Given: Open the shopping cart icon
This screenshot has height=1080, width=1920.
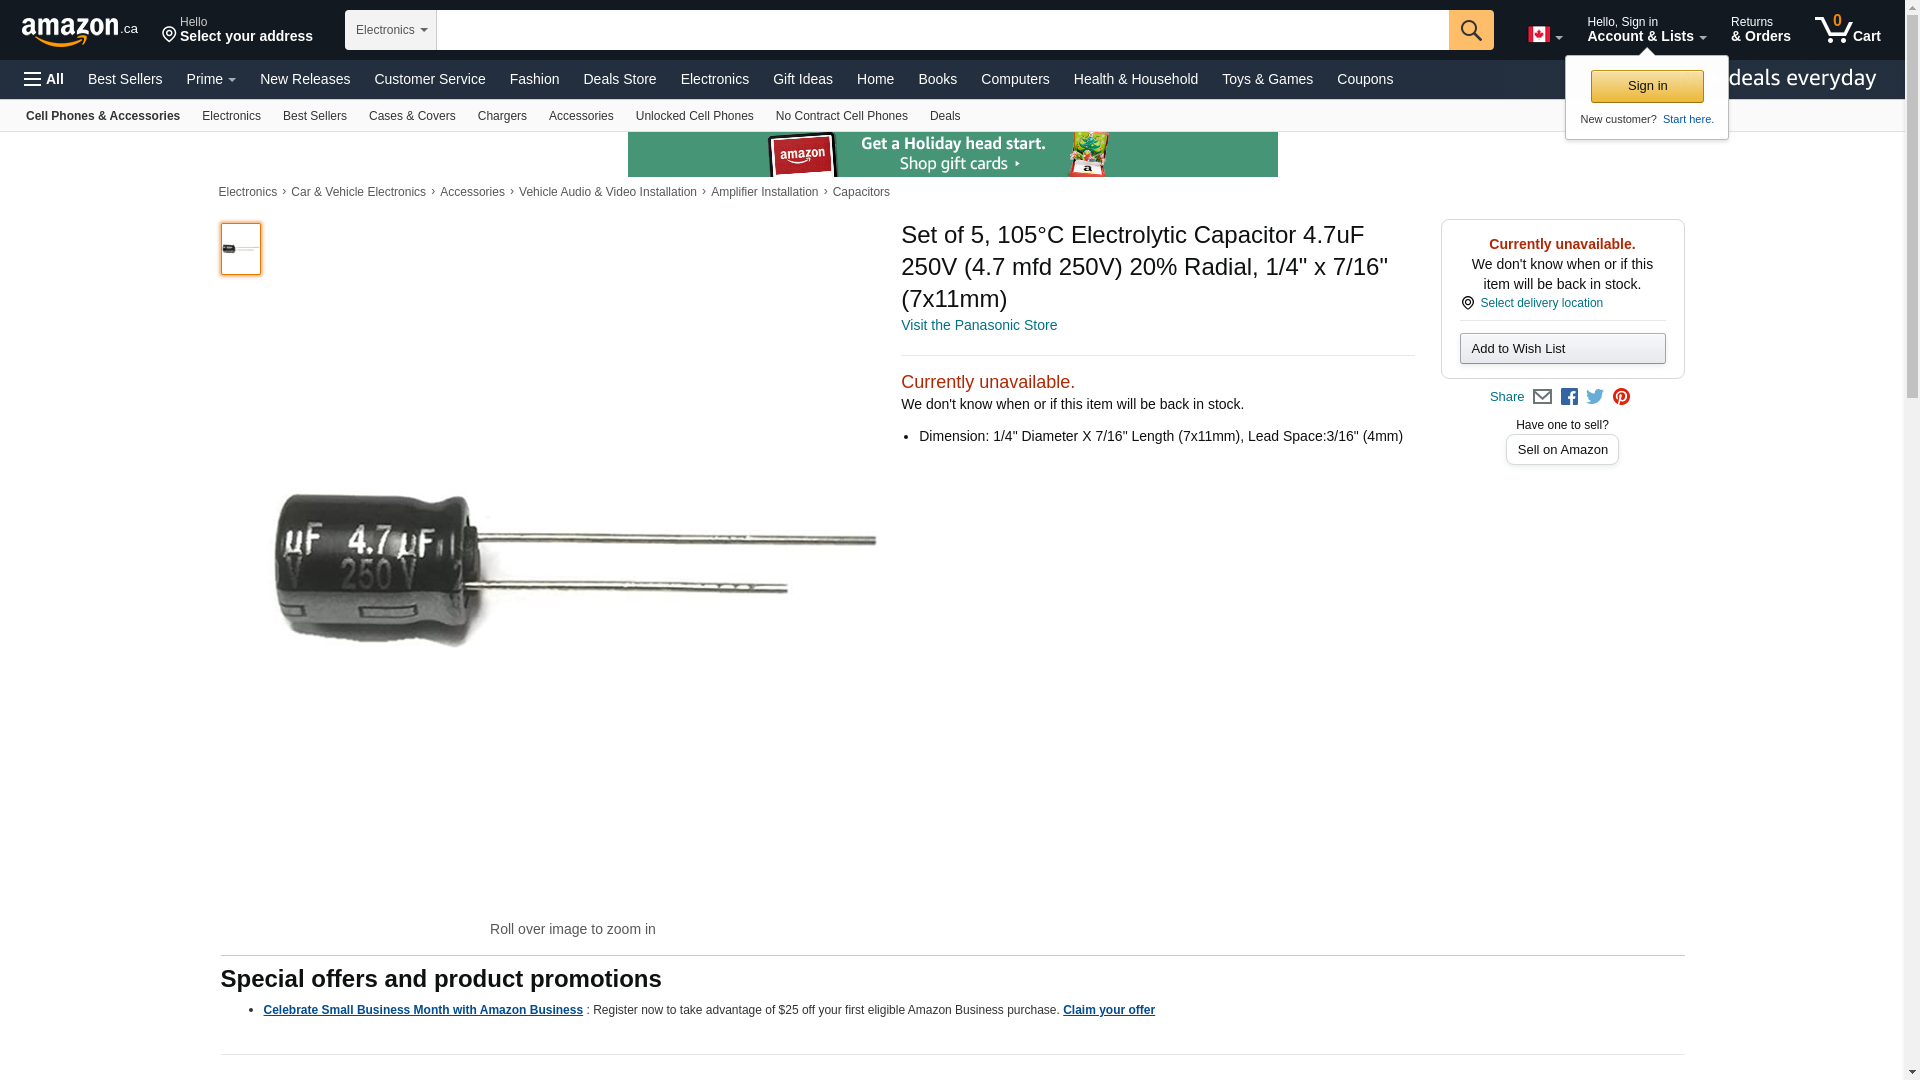Looking at the screenshot, I should (1847, 30).
